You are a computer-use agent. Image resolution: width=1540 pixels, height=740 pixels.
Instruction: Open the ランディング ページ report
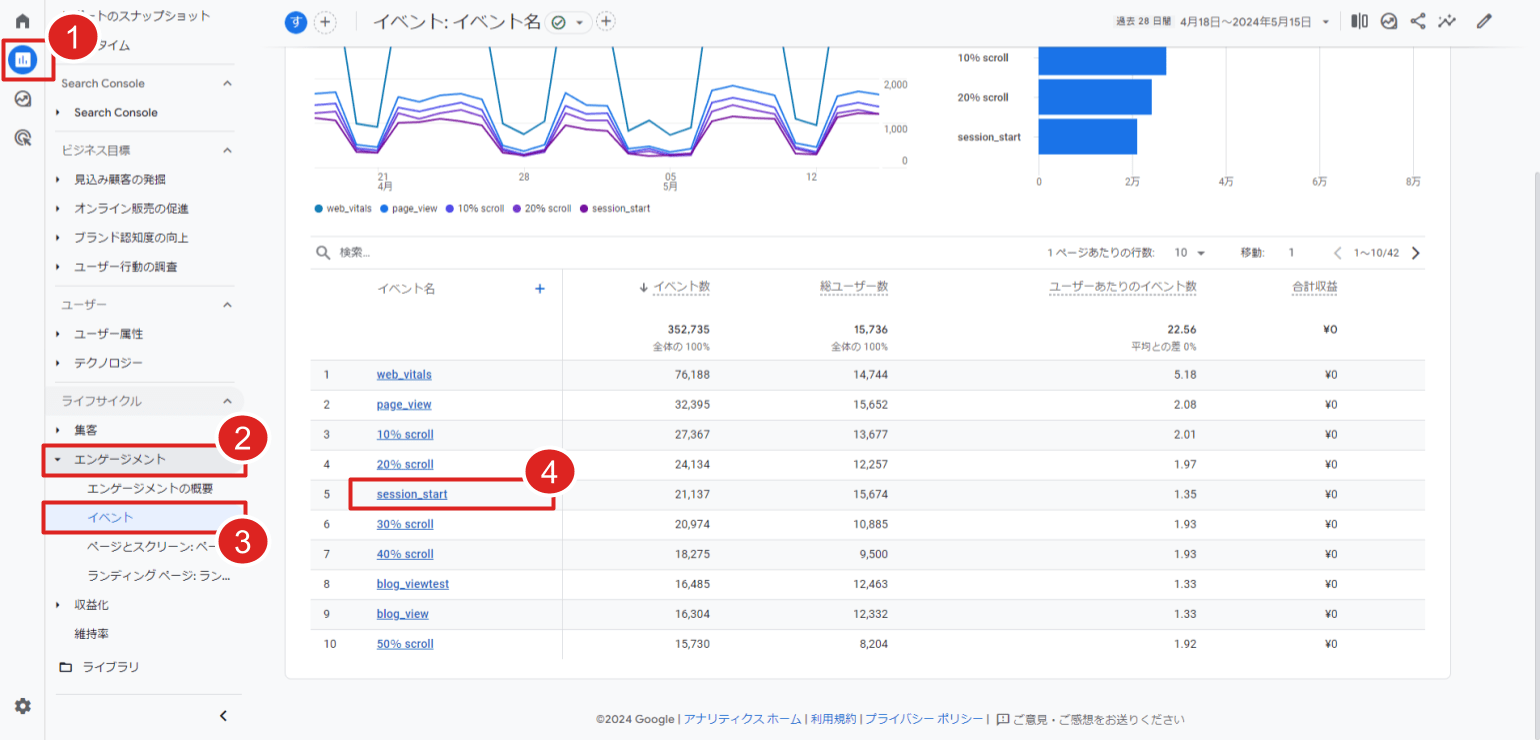(159, 576)
